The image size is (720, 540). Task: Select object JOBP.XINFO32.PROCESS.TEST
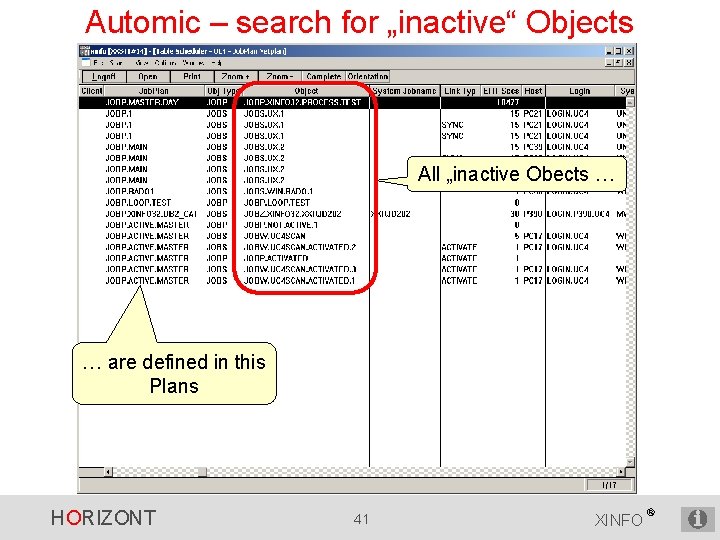302,102
